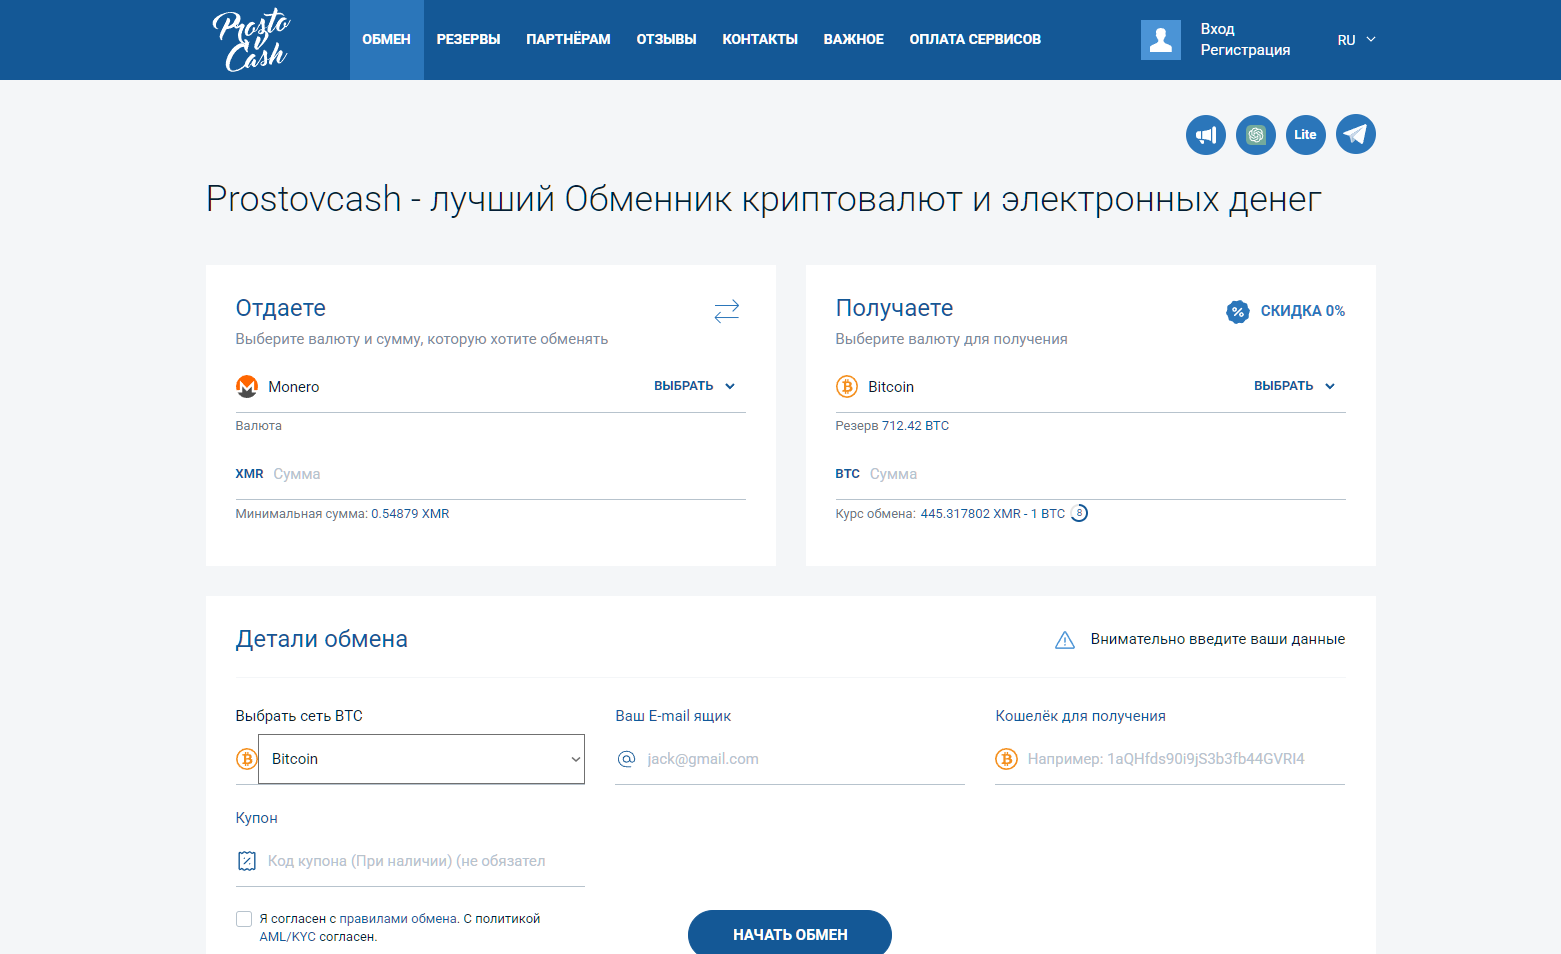Open the AML/KYC policy link
This screenshot has width=1561, height=954.
click(x=288, y=937)
